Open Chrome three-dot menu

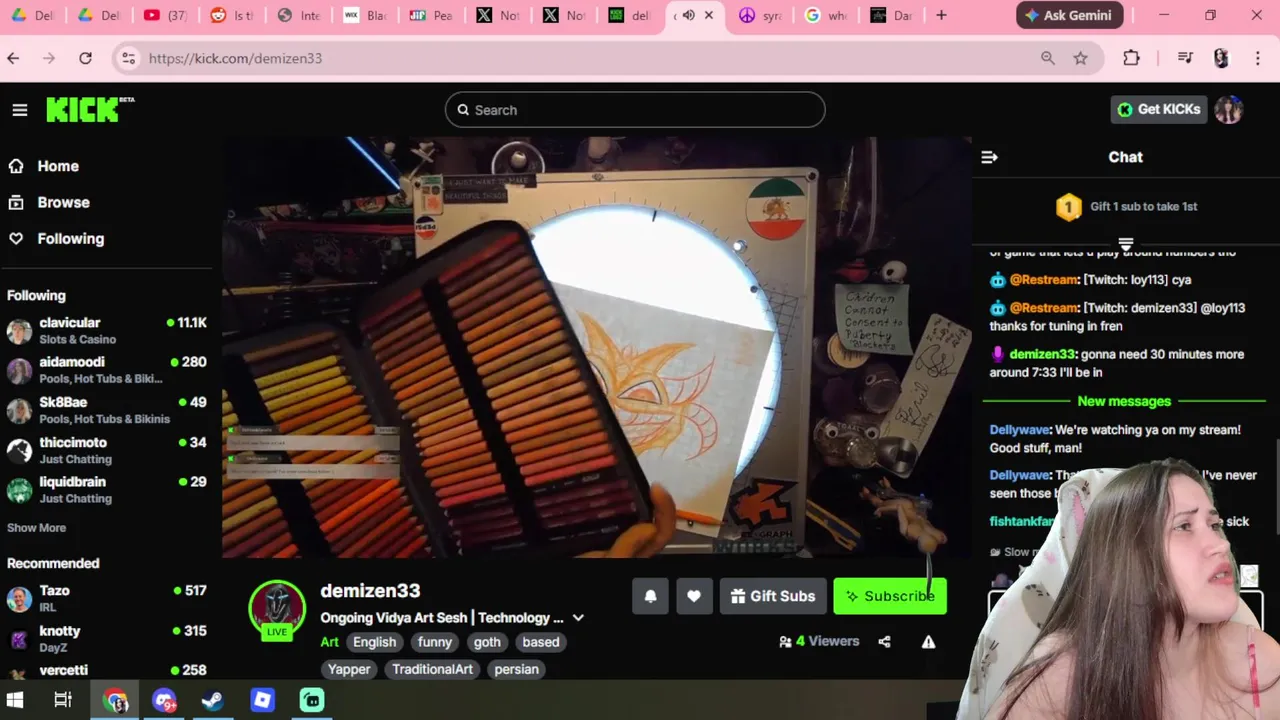pyautogui.click(x=1257, y=58)
